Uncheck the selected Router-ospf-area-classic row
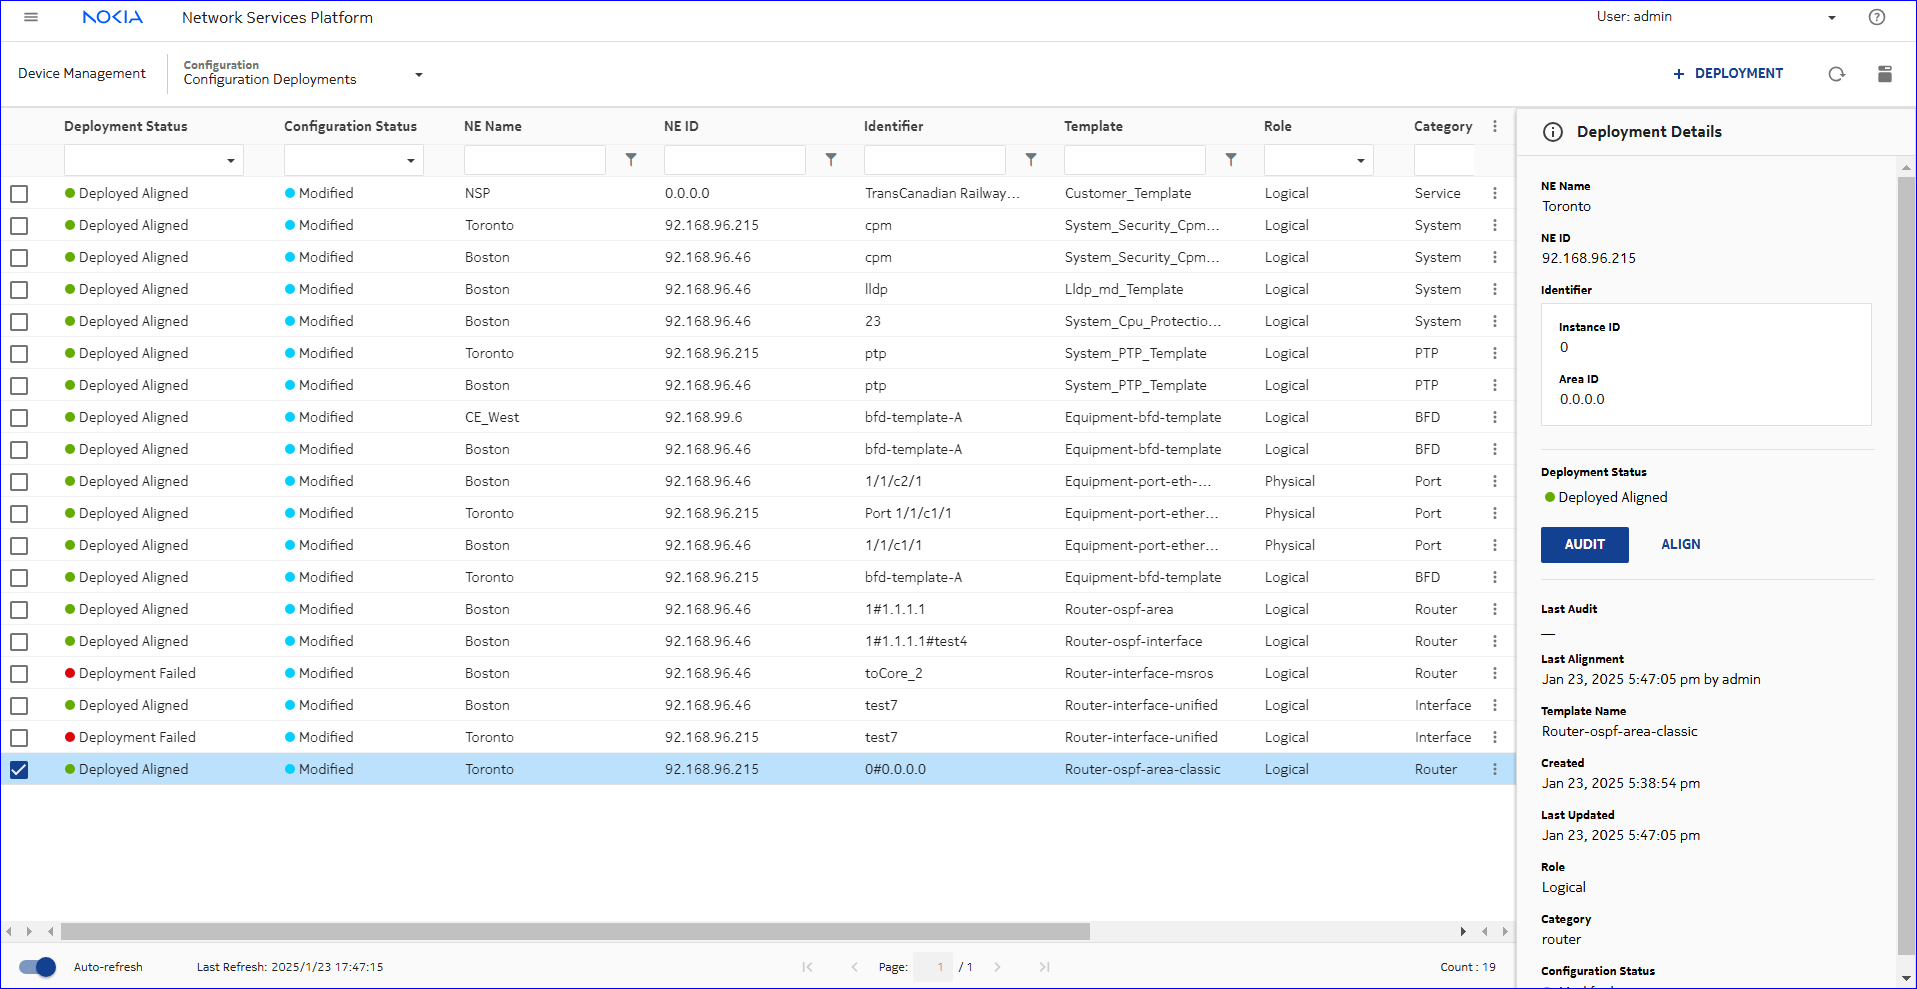1917x989 pixels. click(x=19, y=770)
